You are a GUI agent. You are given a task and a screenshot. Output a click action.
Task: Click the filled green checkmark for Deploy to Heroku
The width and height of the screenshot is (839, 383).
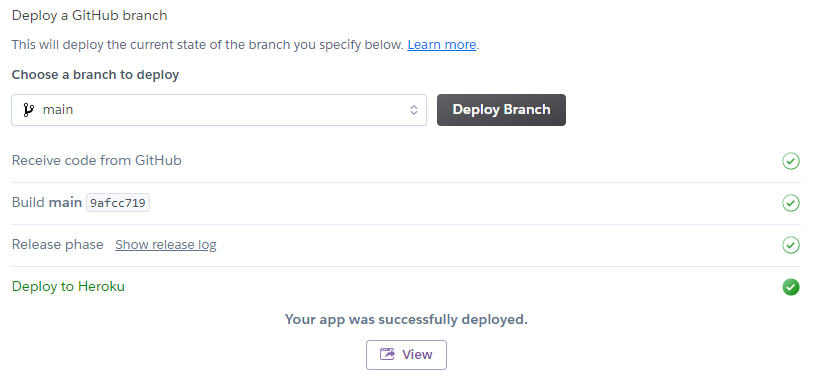790,287
